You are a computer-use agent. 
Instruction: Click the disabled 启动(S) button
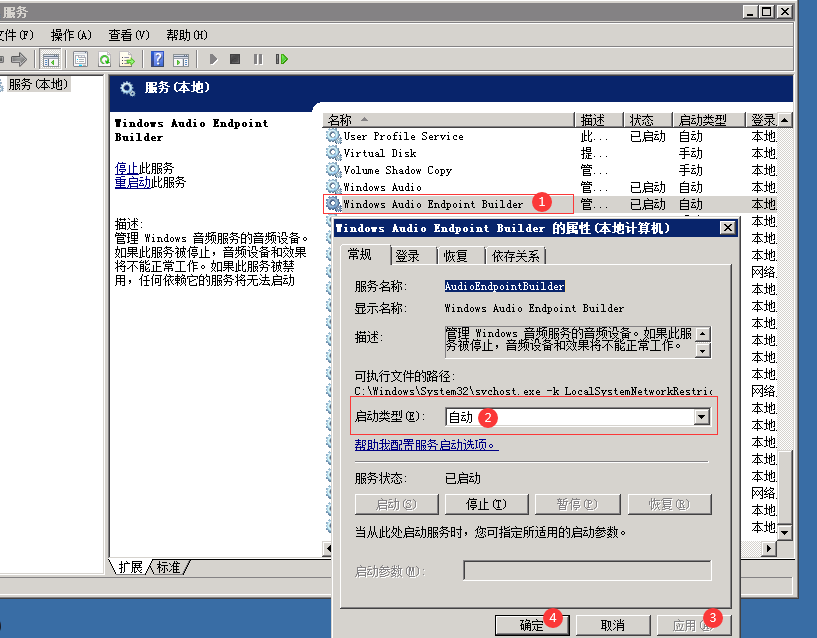tap(397, 504)
